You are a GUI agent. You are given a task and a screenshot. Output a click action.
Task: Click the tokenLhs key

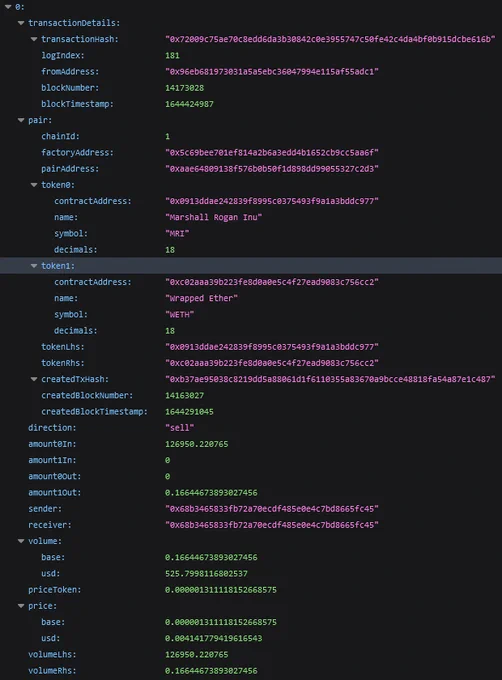coord(63,347)
